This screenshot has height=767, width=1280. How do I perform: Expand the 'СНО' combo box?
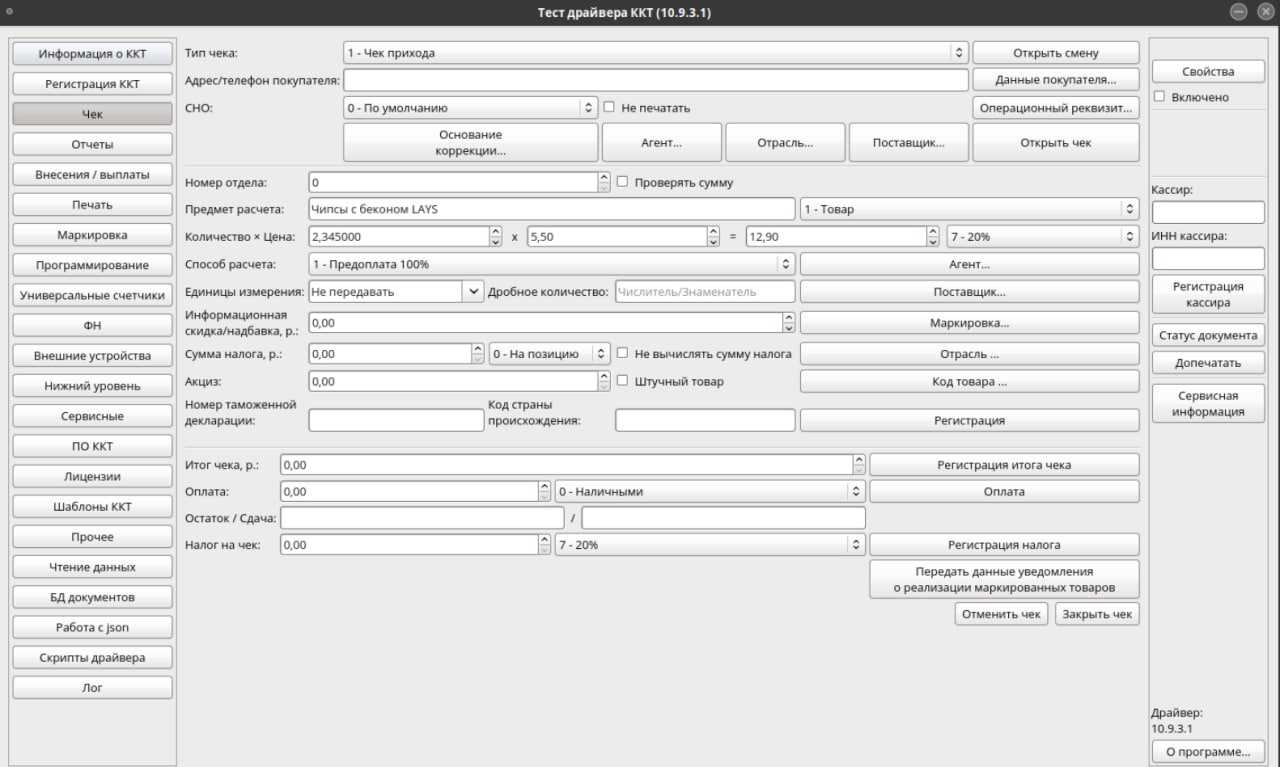click(470, 107)
